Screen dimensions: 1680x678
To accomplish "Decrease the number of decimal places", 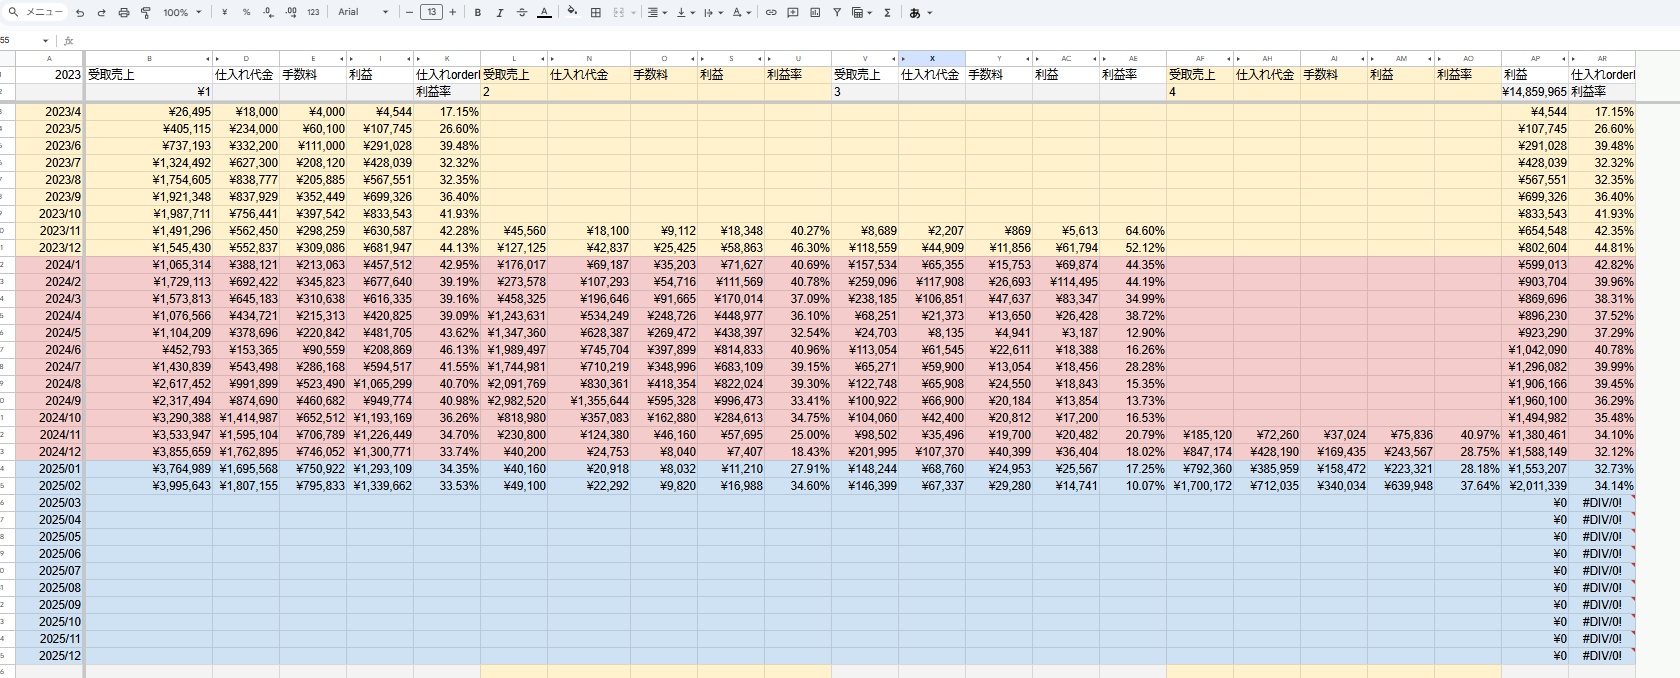I will click(268, 12).
